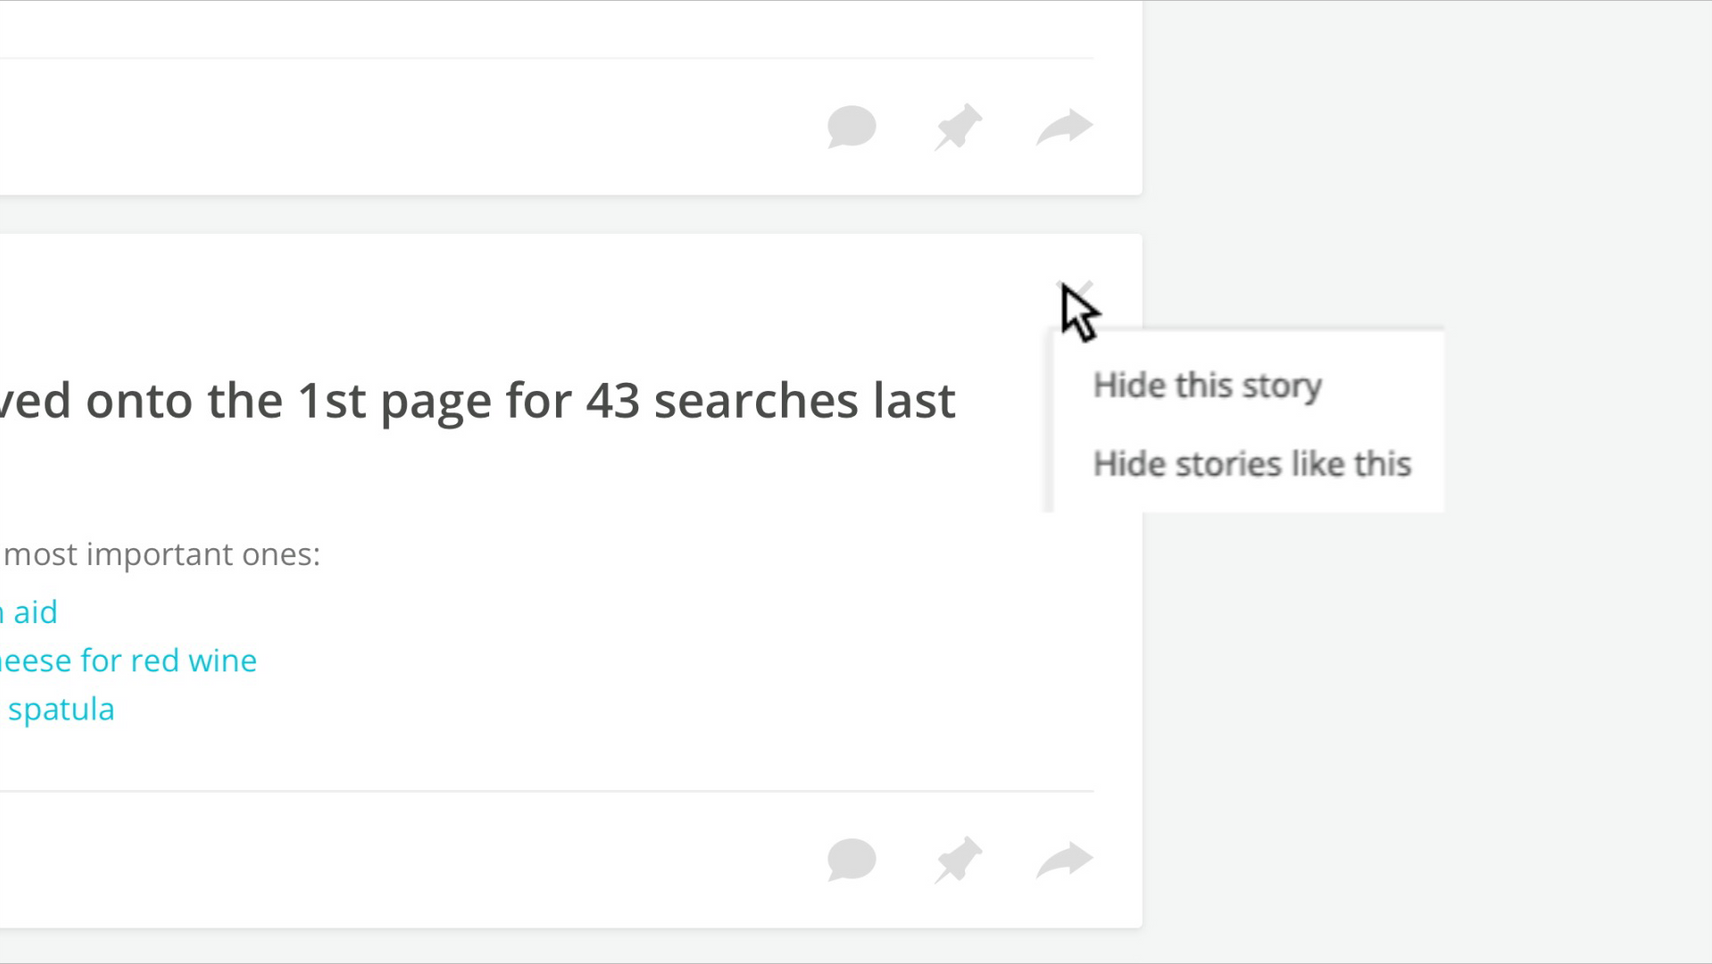This screenshot has height=964, width=1712.
Task: Select 'Hide stories like this'
Action: [1252, 463]
